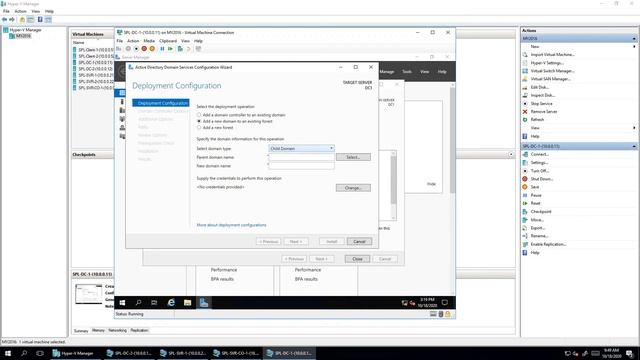640x360 pixels.
Task: Open Tools menu in Server Manager
Action: pyautogui.click(x=407, y=72)
